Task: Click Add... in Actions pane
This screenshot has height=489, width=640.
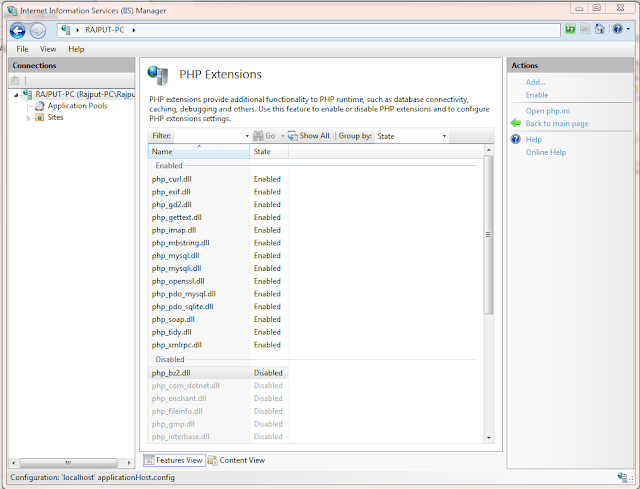Action: click(x=535, y=82)
